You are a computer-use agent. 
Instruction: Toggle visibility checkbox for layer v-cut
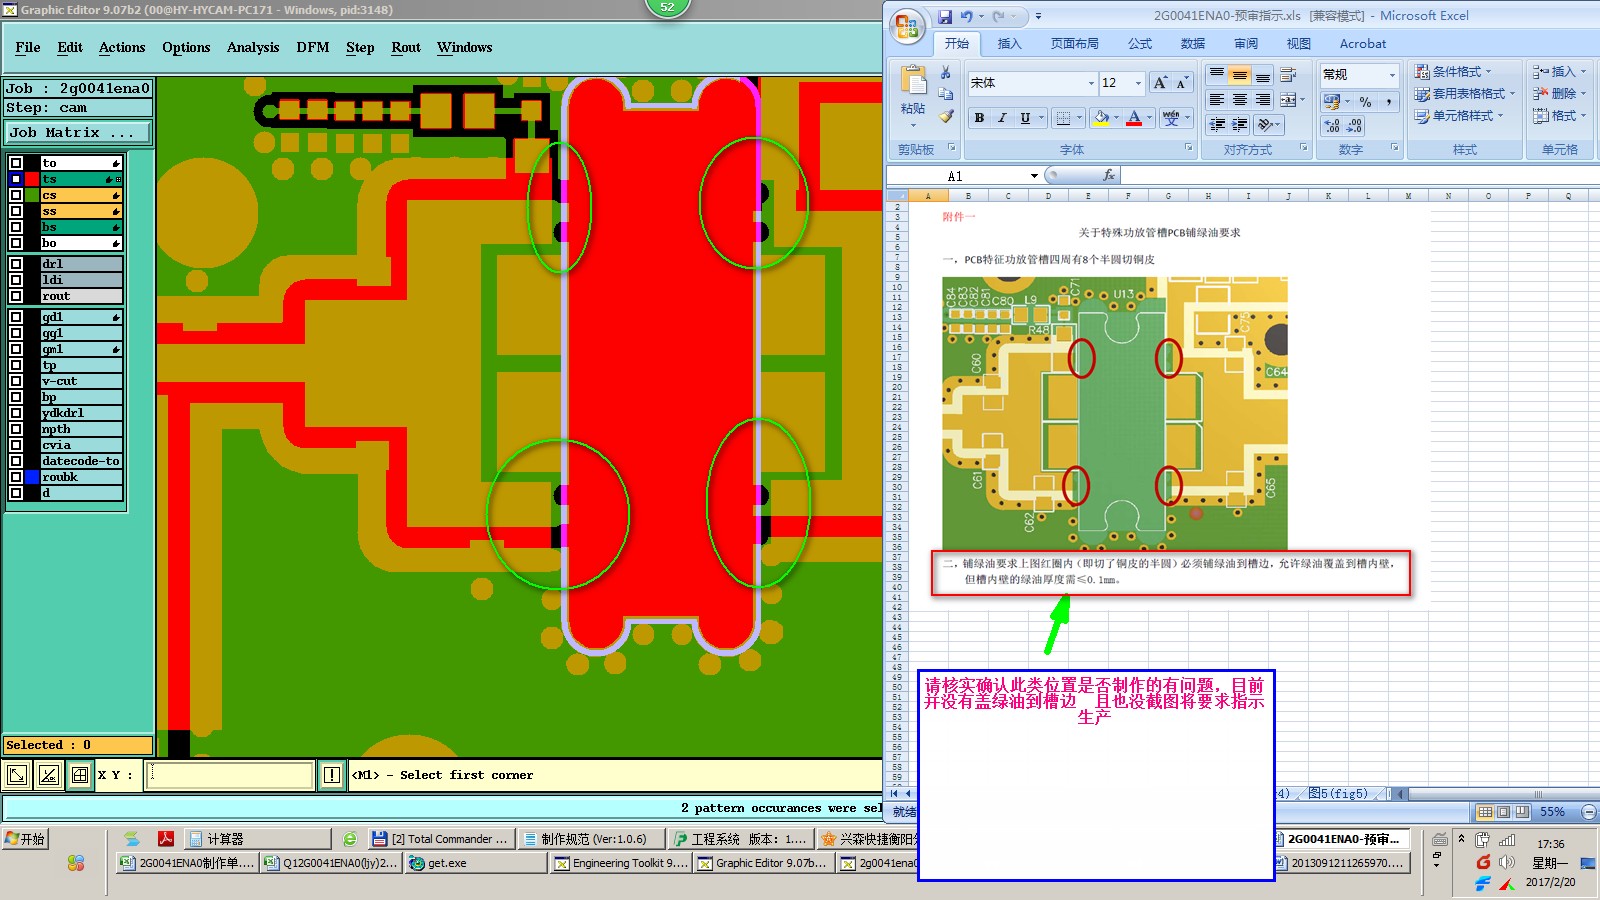pyautogui.click(x=16, y=381)
